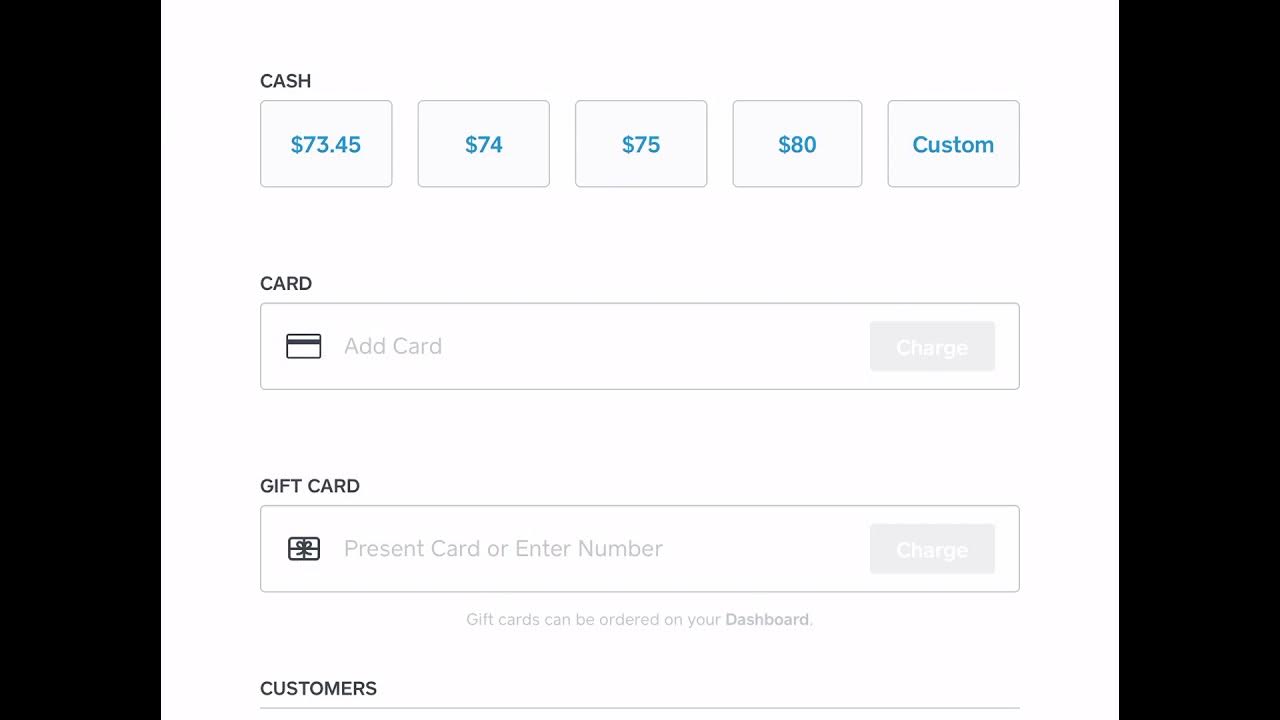Select the credit card icon
1280x720 pixels.
click(304, 346)
